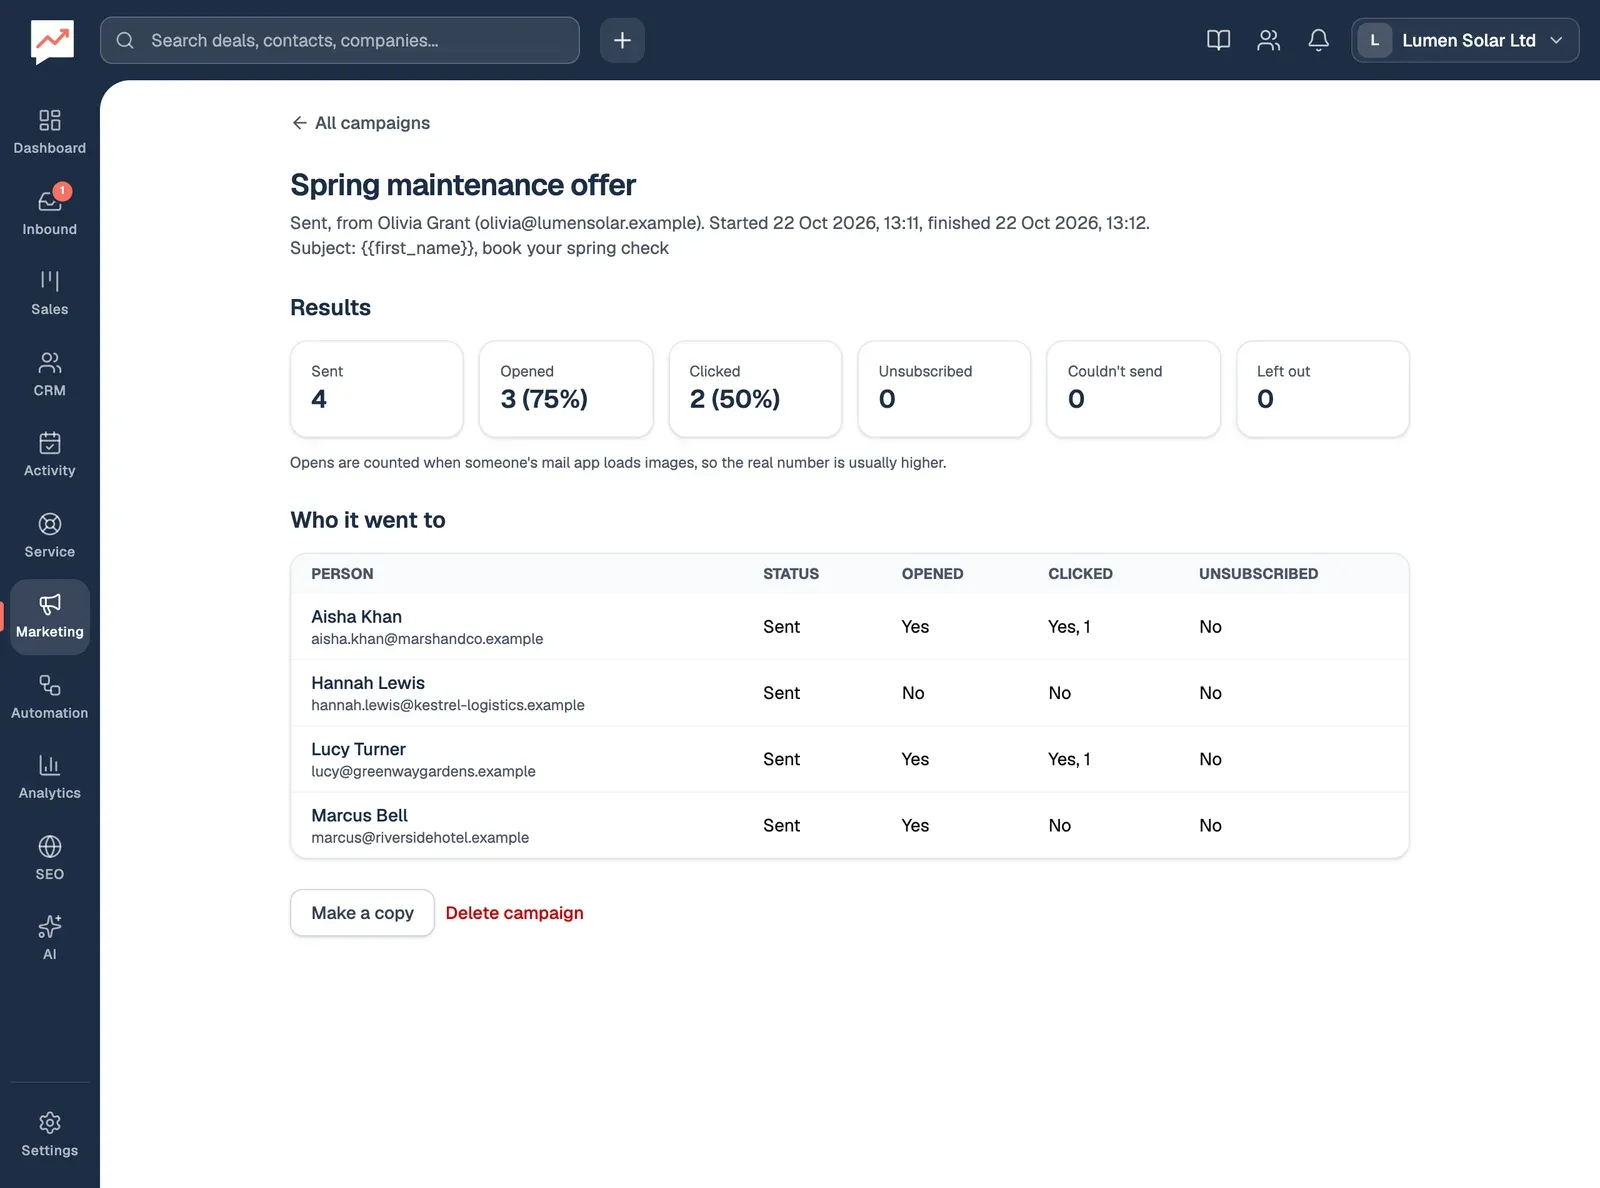The width and height of the screenshot is (1600, 1188).
Task: Click Delete campaign
Action: click(514, 913)
